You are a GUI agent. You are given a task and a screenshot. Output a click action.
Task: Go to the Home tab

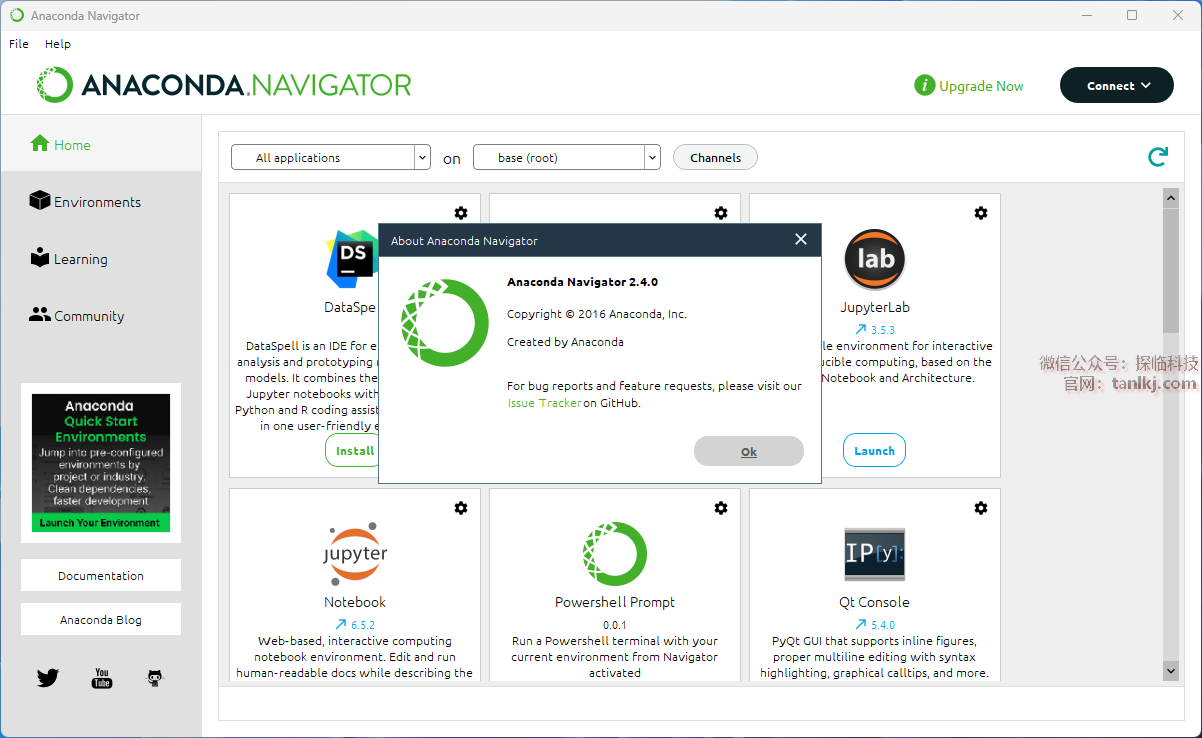tap(101, 144)
